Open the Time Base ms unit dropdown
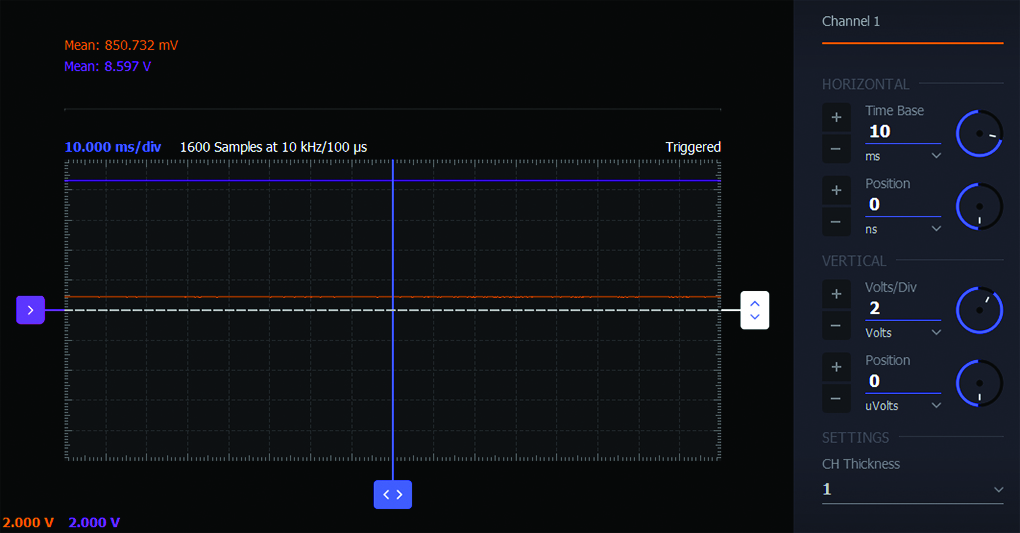Image resolution: width=1020 pixels, height=533 pixels. click(x=903, y=156)
